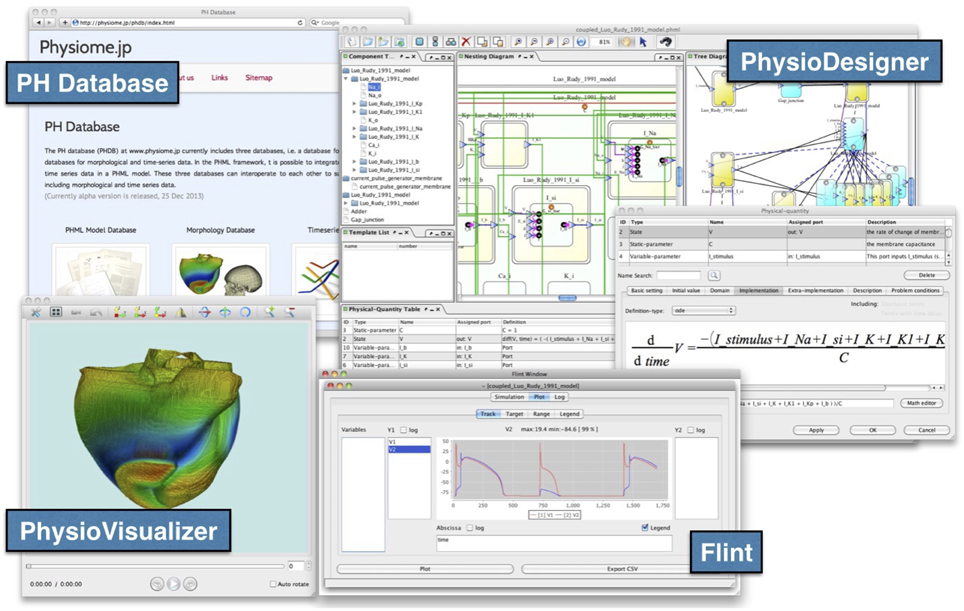Click the red ring rotate icon in PhysioVisualizer
964x611 pixels.
205,312
